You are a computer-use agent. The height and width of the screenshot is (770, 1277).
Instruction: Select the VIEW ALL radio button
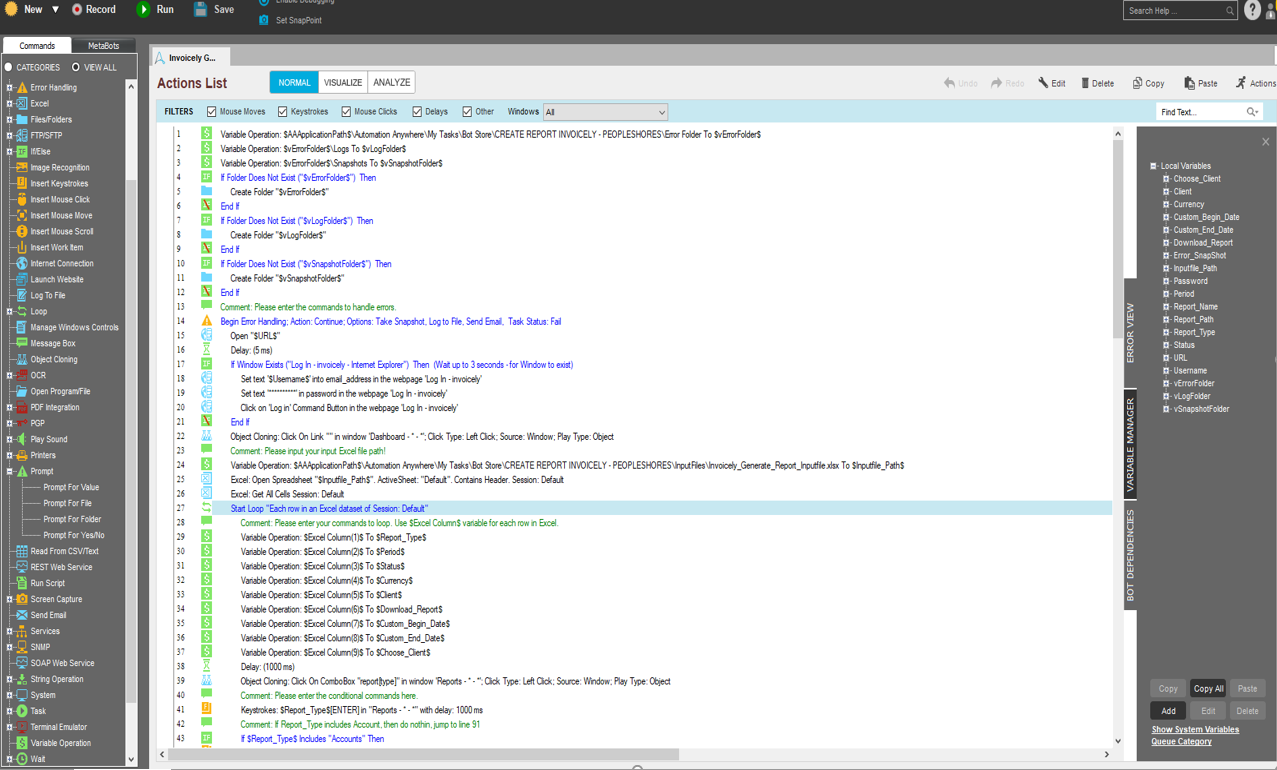click(76, 68)
